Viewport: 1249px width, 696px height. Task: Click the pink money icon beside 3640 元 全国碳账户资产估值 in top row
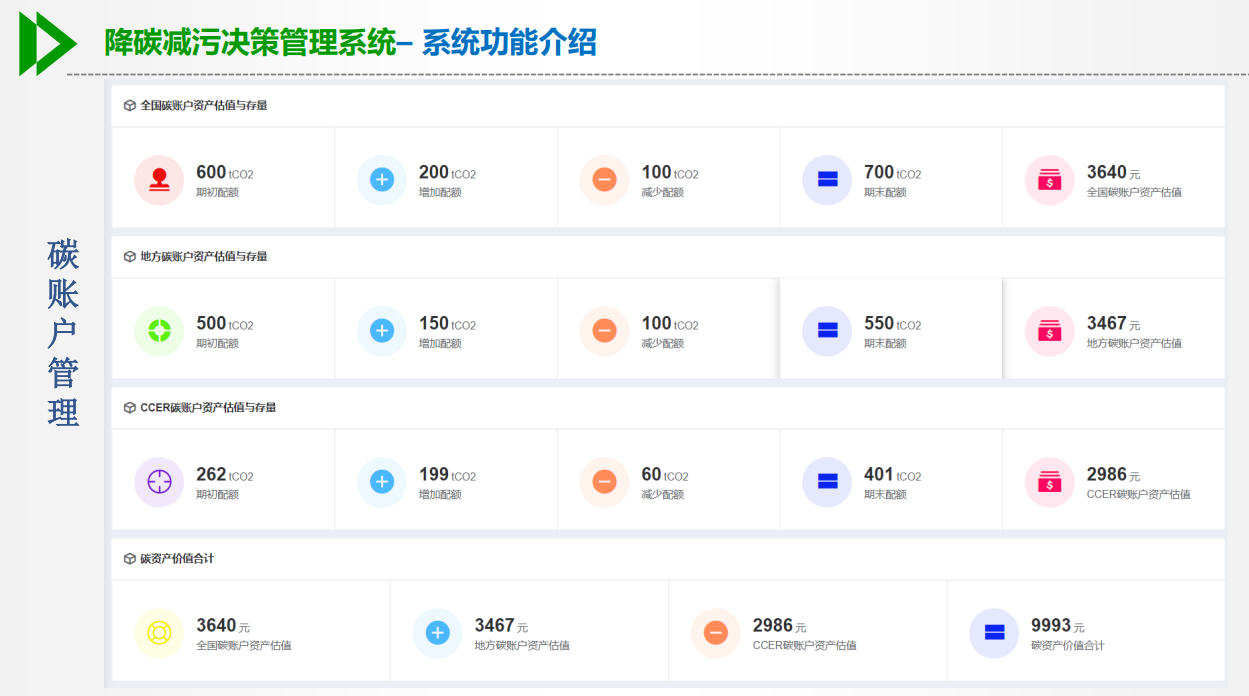click(x=1049, y=180)
